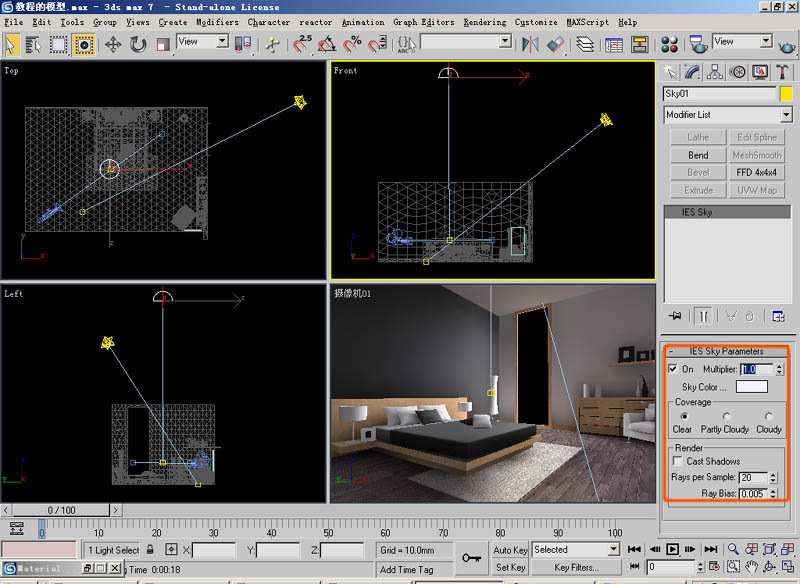
Task: Select the Cloudy coverage option
Action: pyautogui.click(x=768, y=416)
